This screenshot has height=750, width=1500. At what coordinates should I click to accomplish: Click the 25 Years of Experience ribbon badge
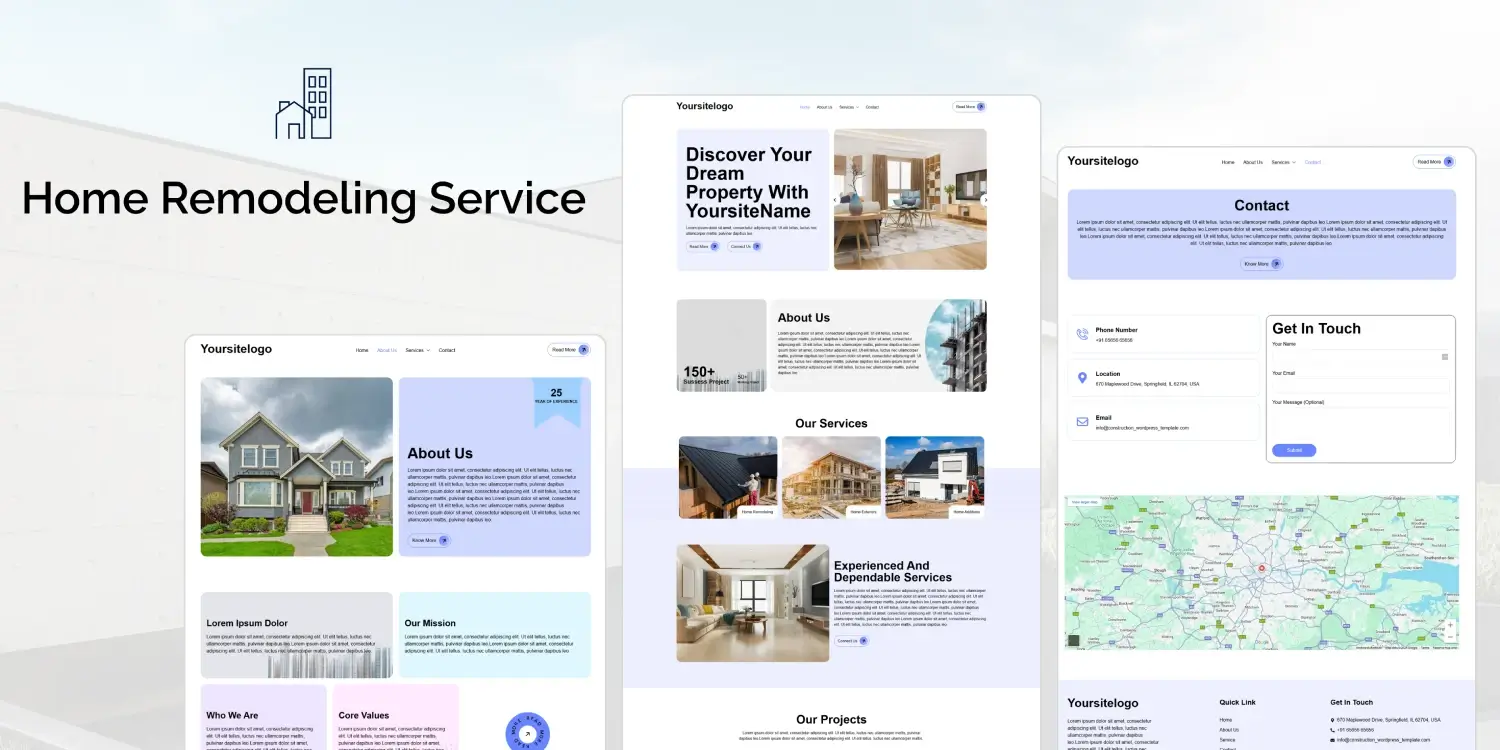coord(556,402)
